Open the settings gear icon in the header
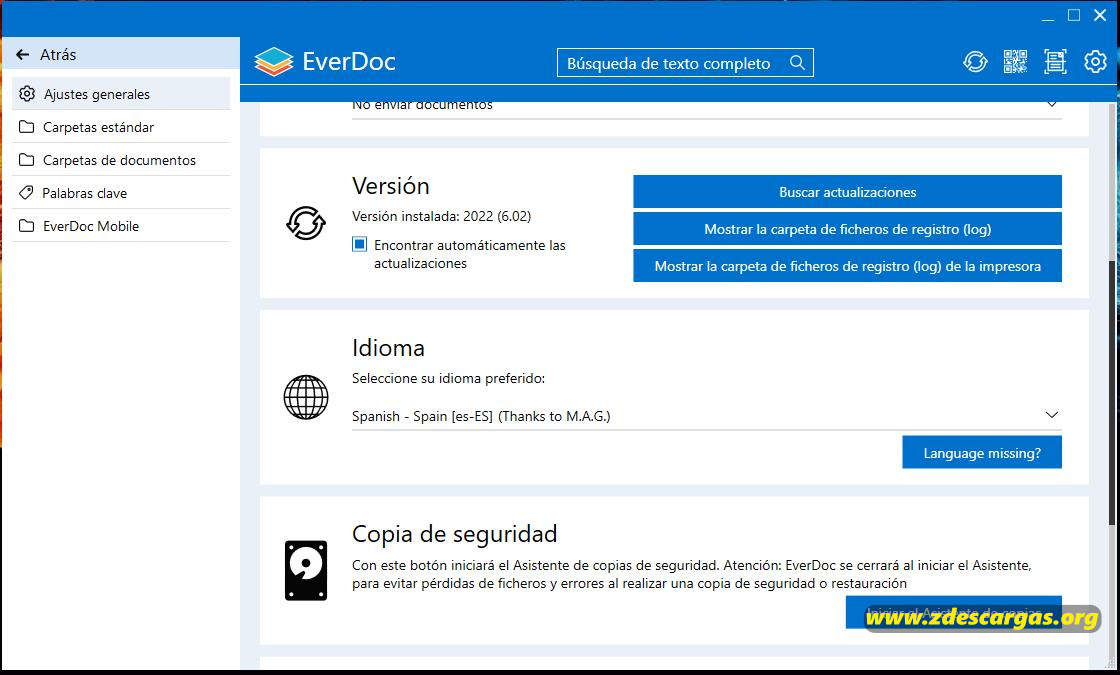This screenshot has height=675, width=1120. click(x=1095, y=62)
